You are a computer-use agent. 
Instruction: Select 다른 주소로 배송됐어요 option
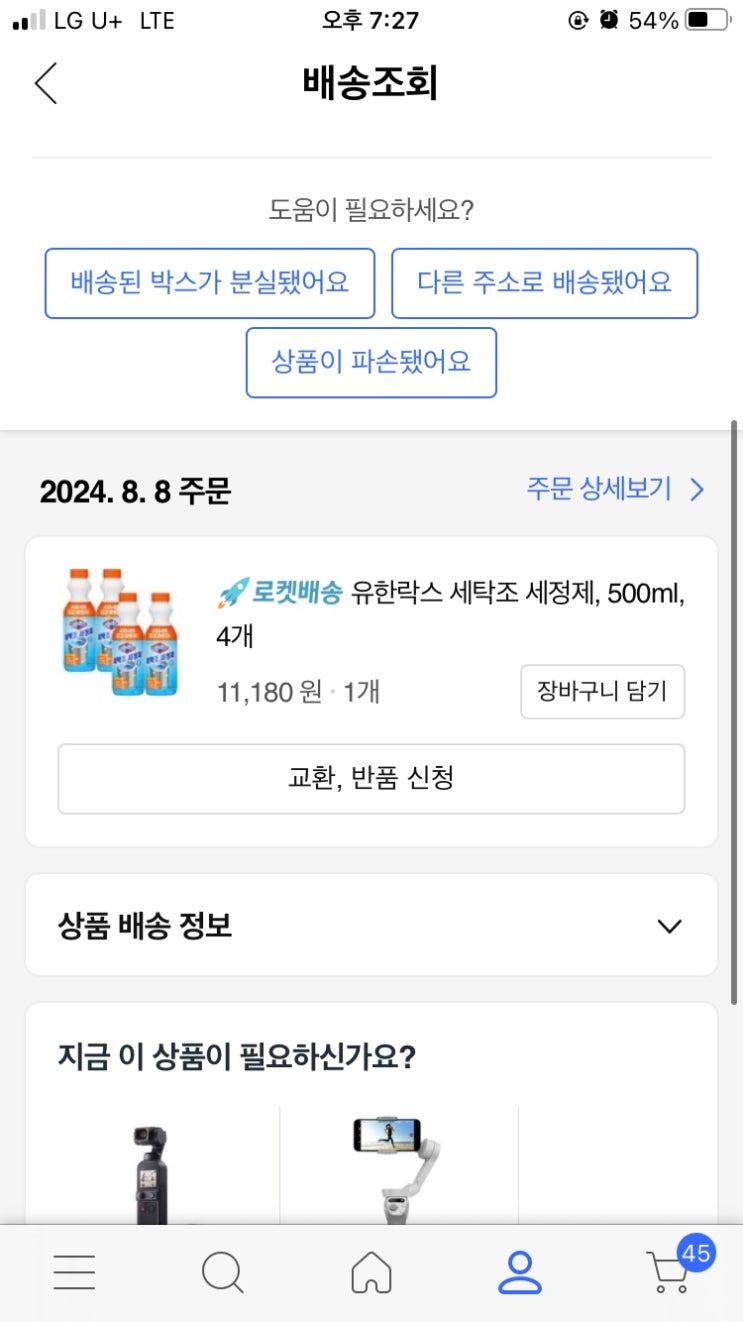[544, 283]
